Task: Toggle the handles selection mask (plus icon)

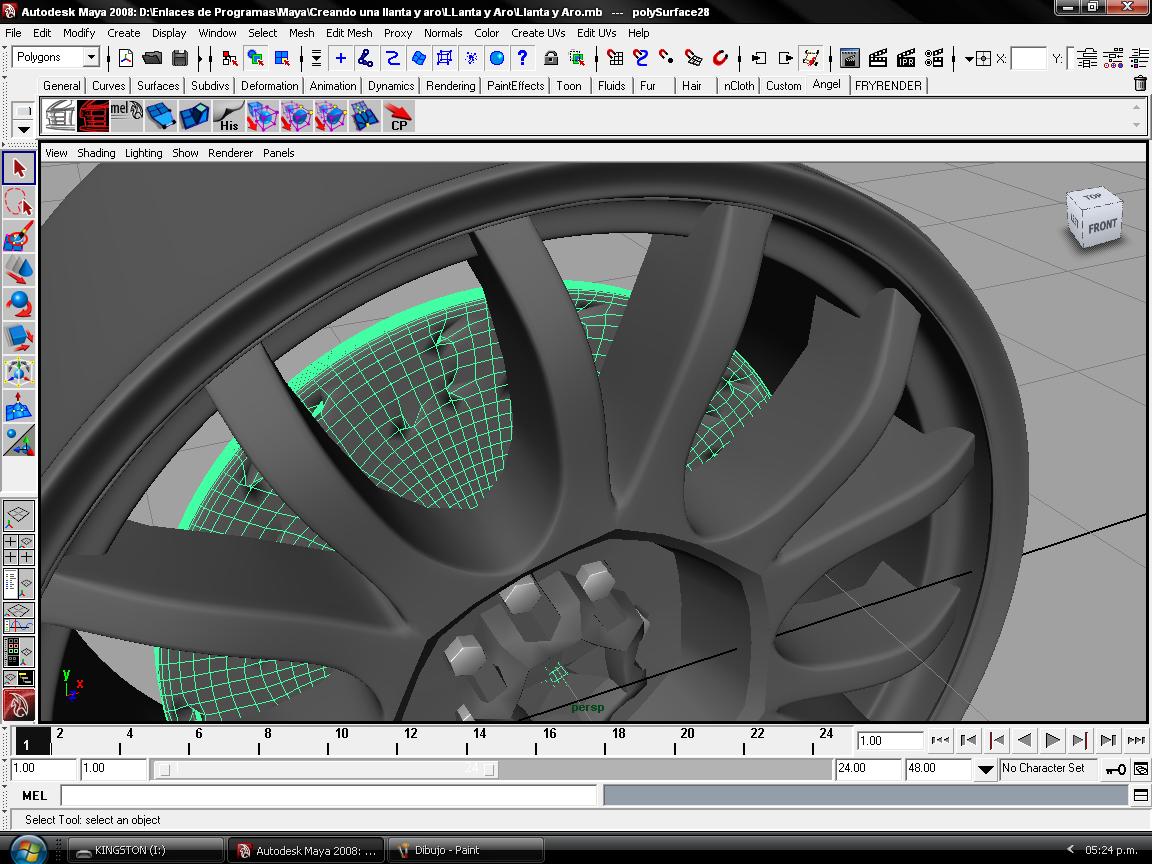Action: tap(341, 58)
